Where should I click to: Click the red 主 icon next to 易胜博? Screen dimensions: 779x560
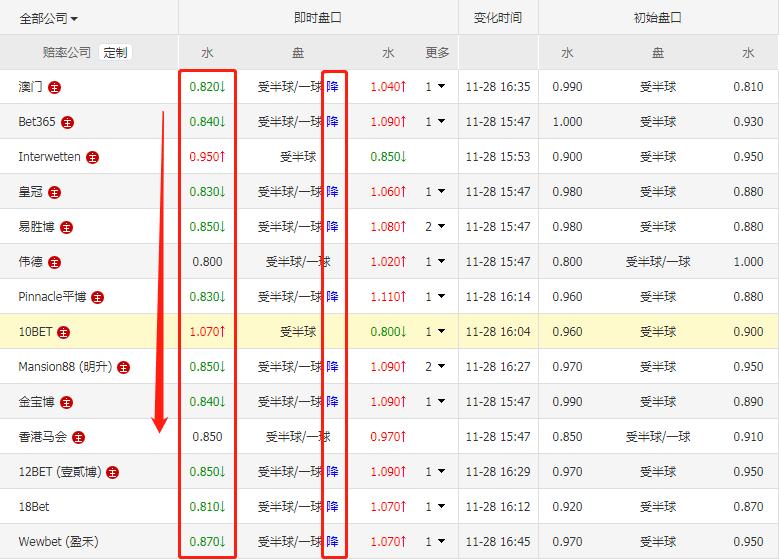(x=66, y=228)
